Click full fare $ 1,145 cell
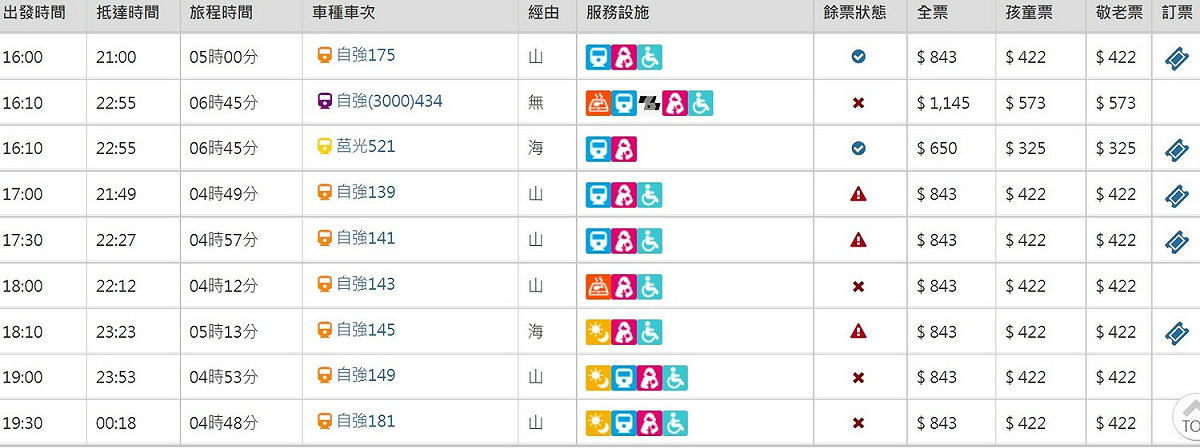The image size is (1200, 448). 943,103
